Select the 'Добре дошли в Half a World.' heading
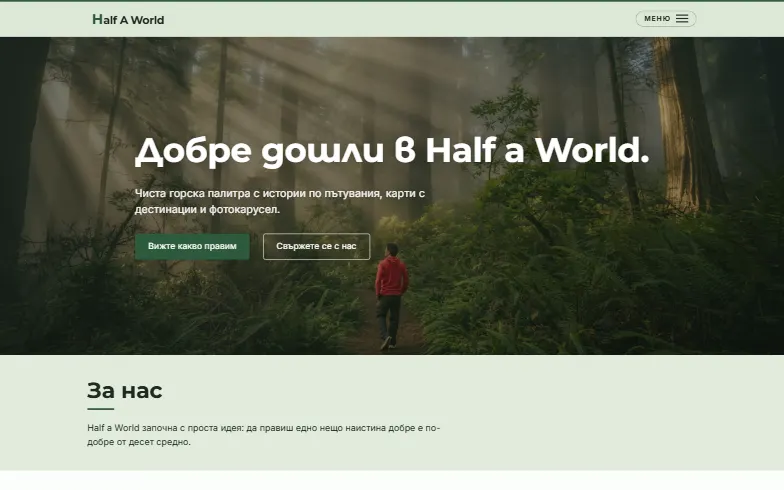The image size is (784, 490). (392, 150)
